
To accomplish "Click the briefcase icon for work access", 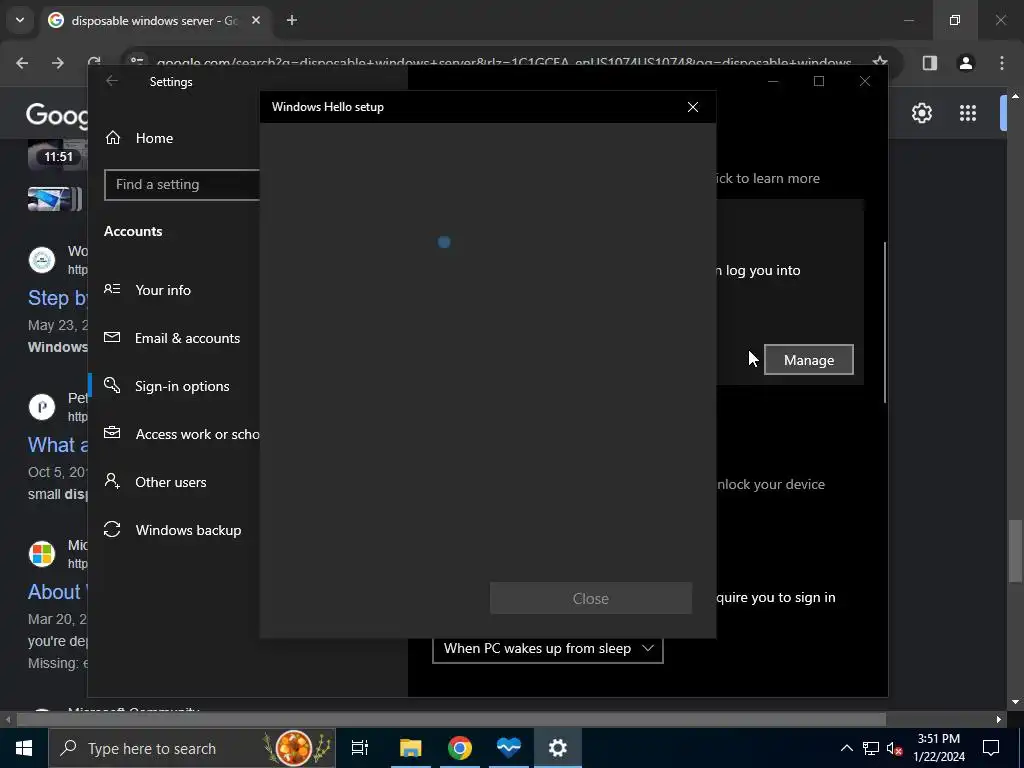I will (x=112, y=432).
